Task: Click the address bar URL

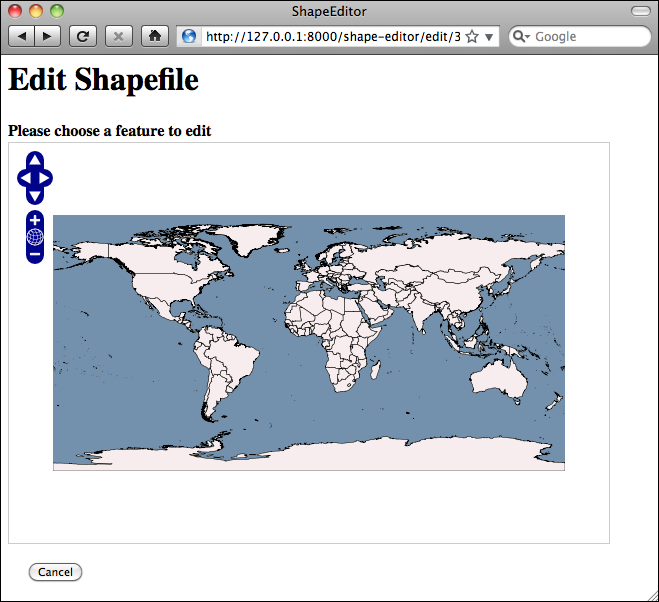Action: [333, 37]
